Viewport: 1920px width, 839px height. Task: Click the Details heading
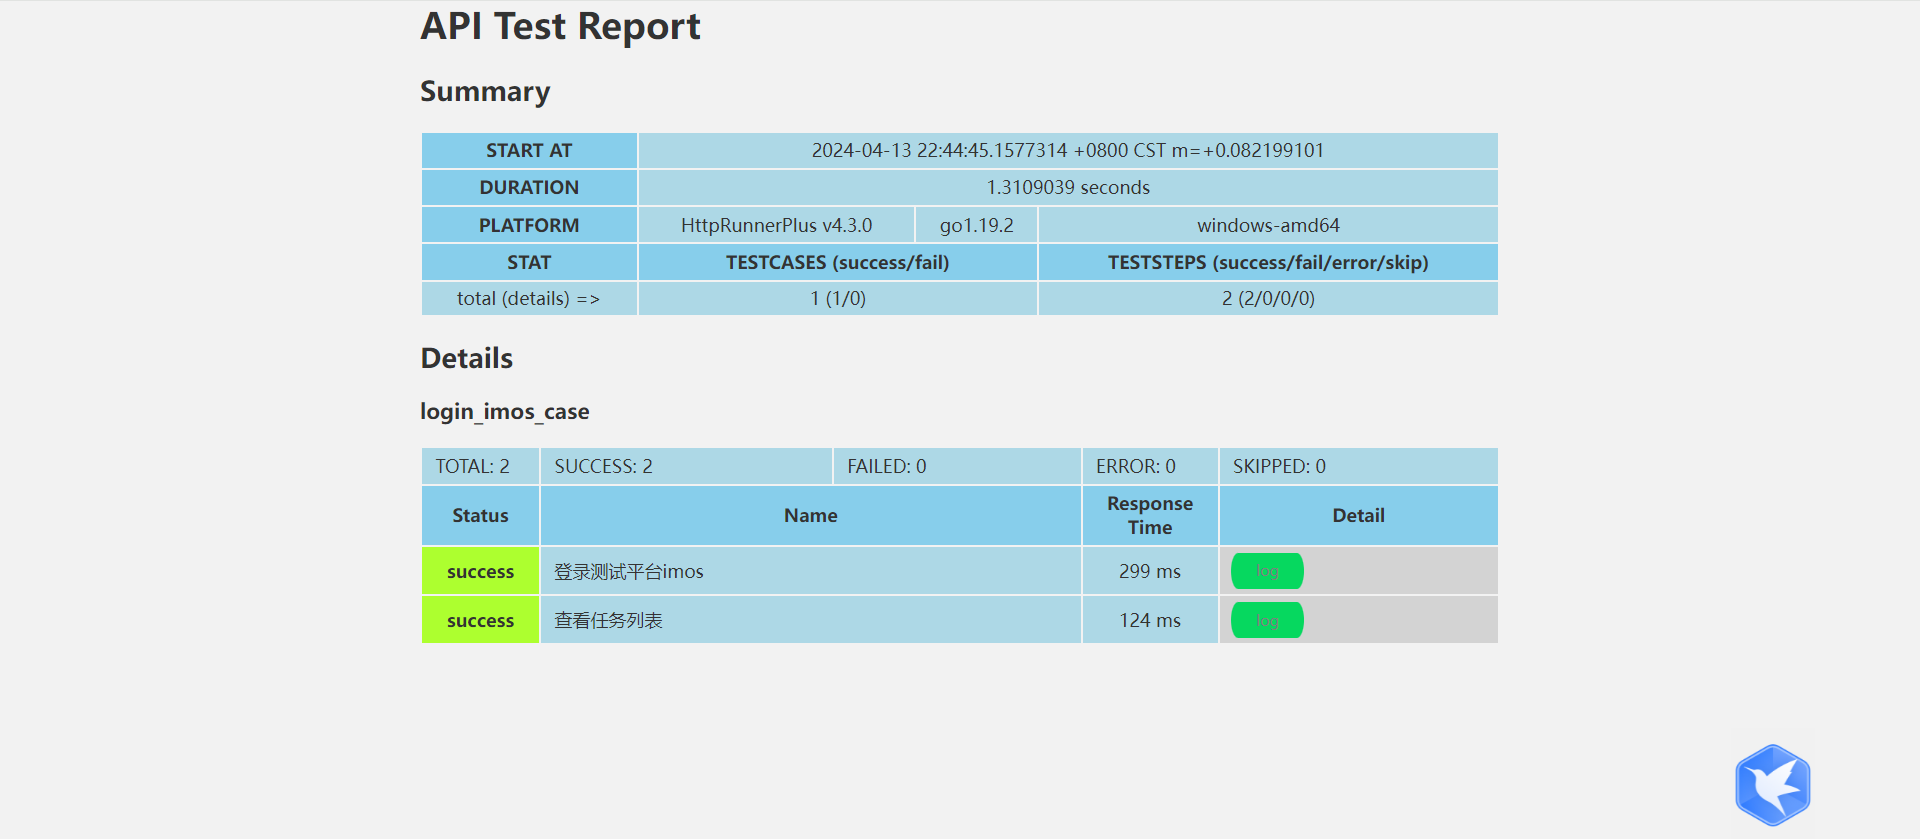click(x=466, y=358)
